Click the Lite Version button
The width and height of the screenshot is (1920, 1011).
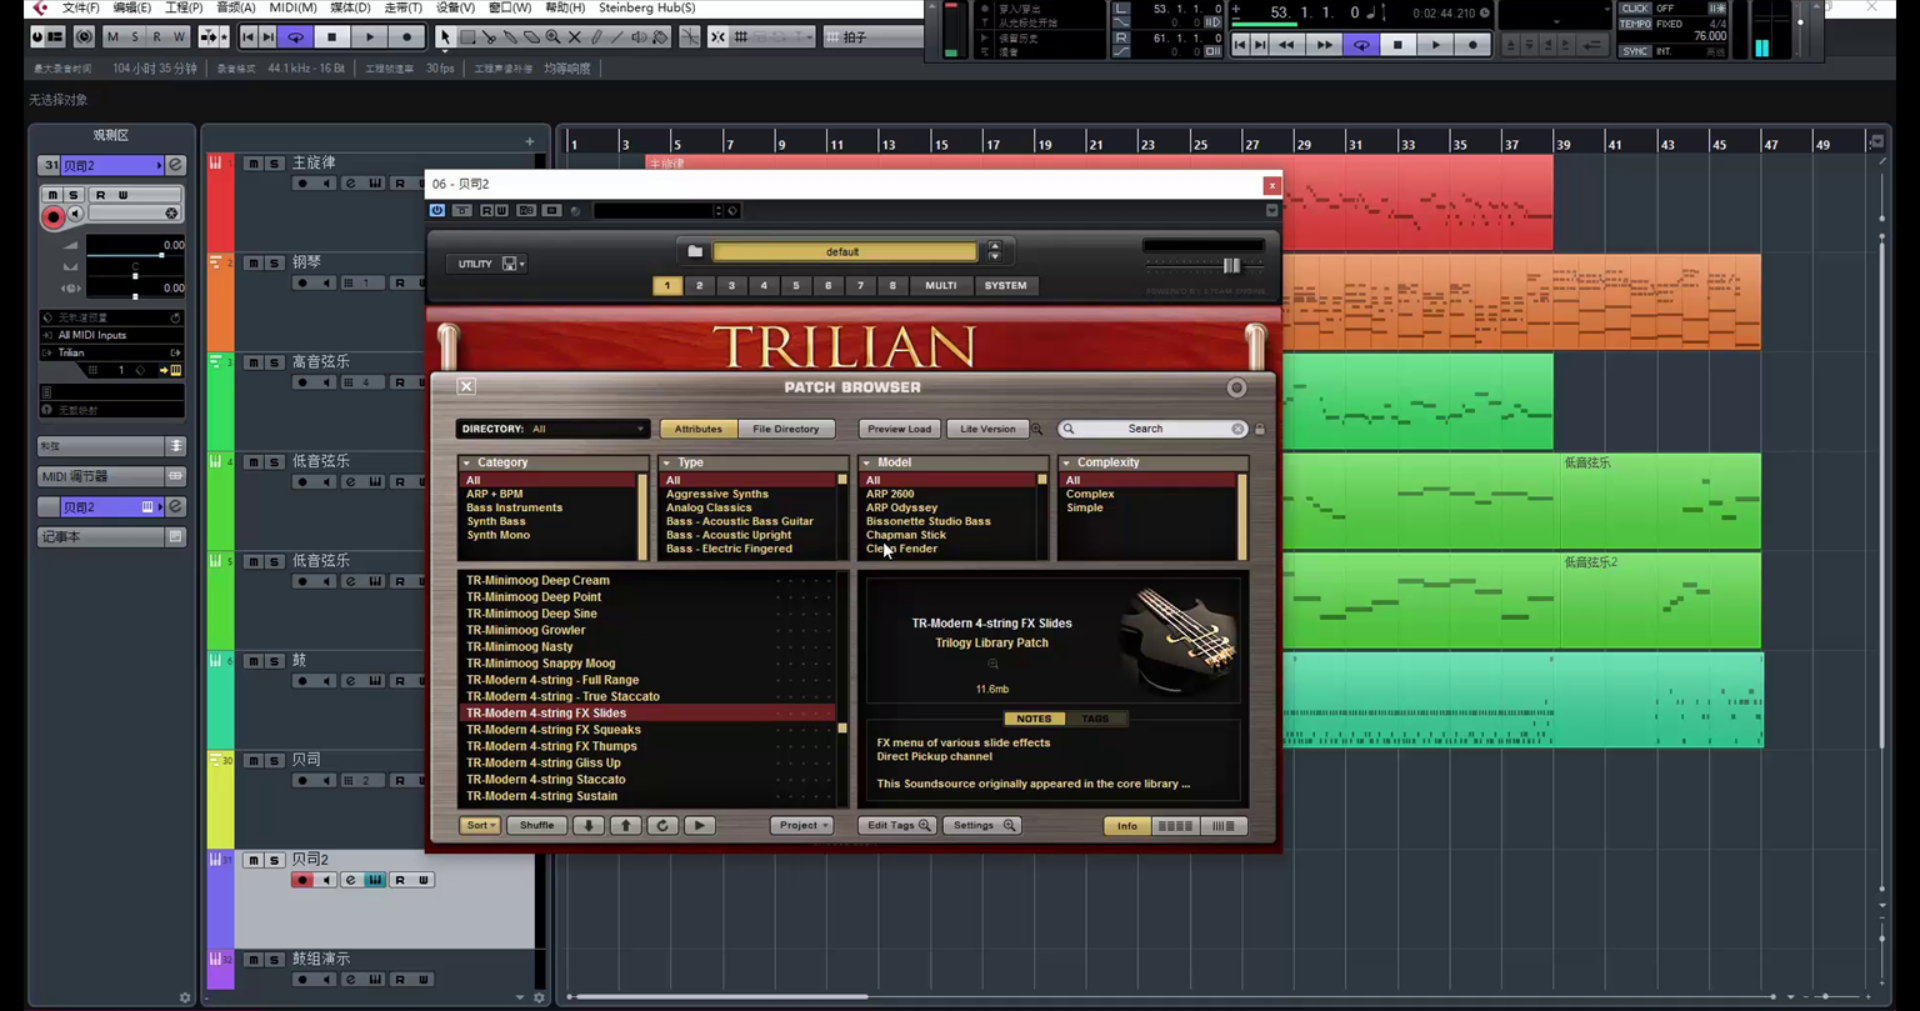988,429
